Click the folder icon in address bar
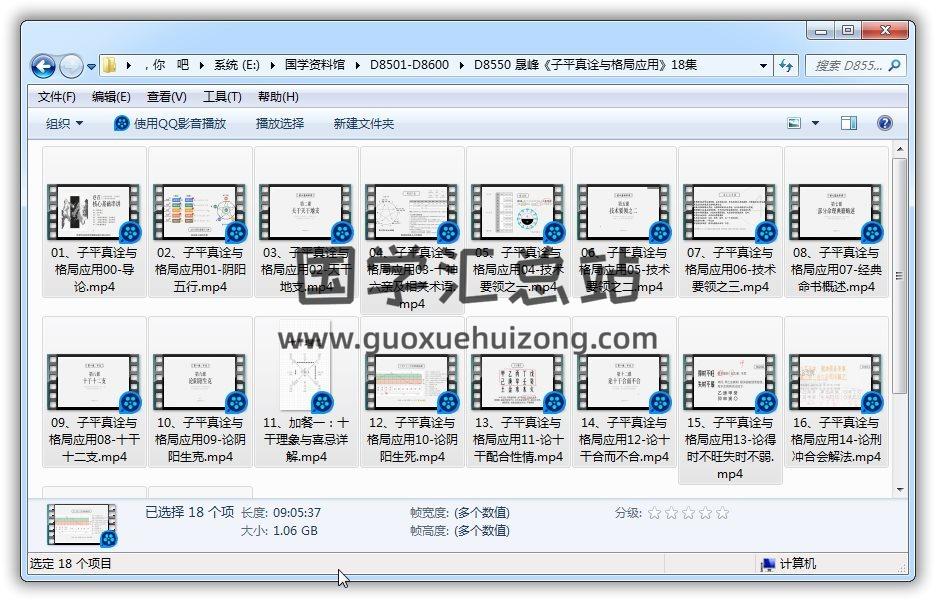 pyautogui.click(x=109, y=66)
